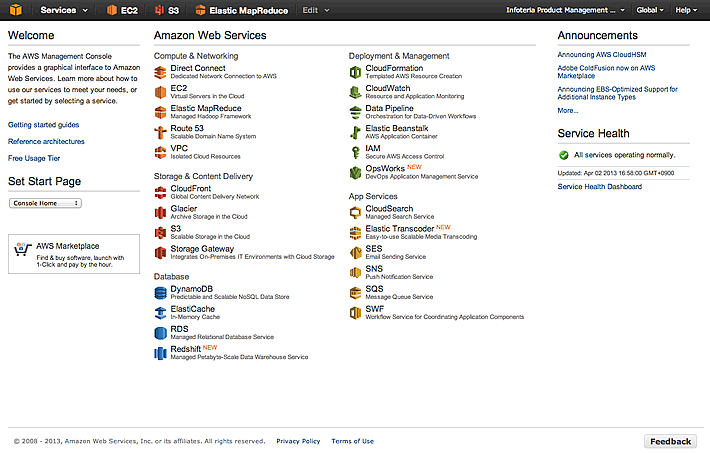Image resolution: width=710 pixels, height=453 pixels.
Task: Click the 'Updated: Apr 02 2013' timestamp text
Action: (x=616, y=173)
